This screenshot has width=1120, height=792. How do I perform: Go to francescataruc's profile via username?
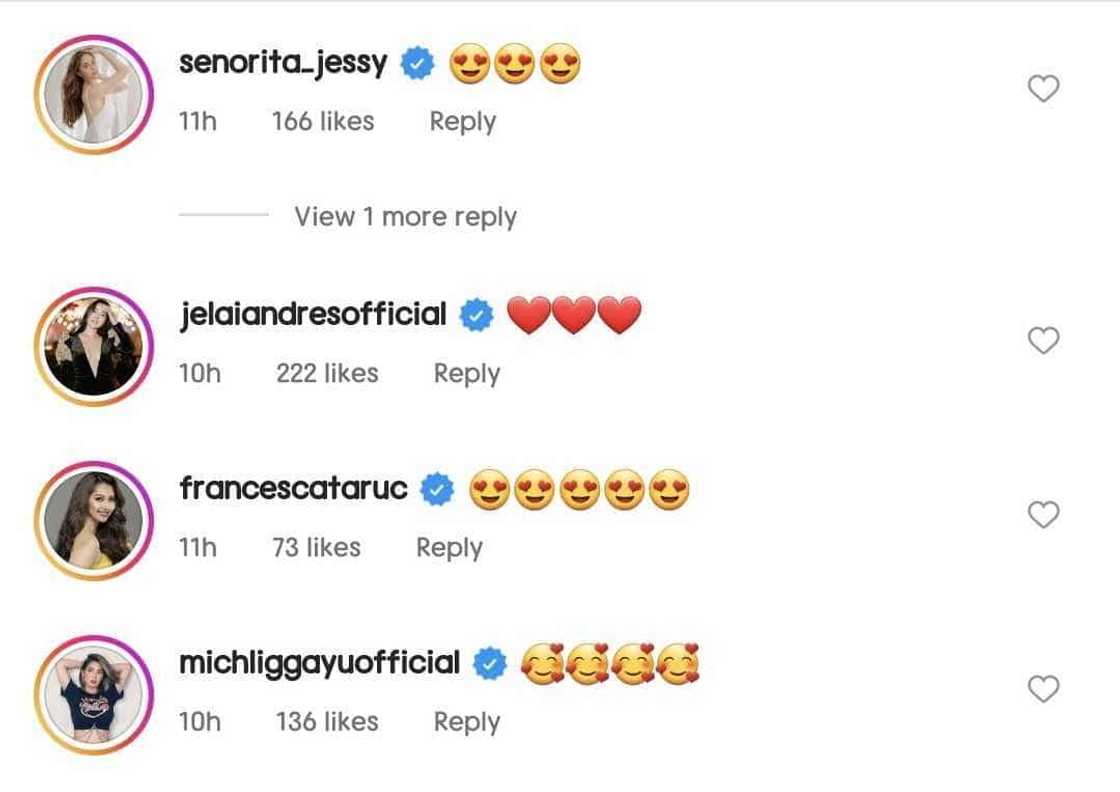click(294, 489)
